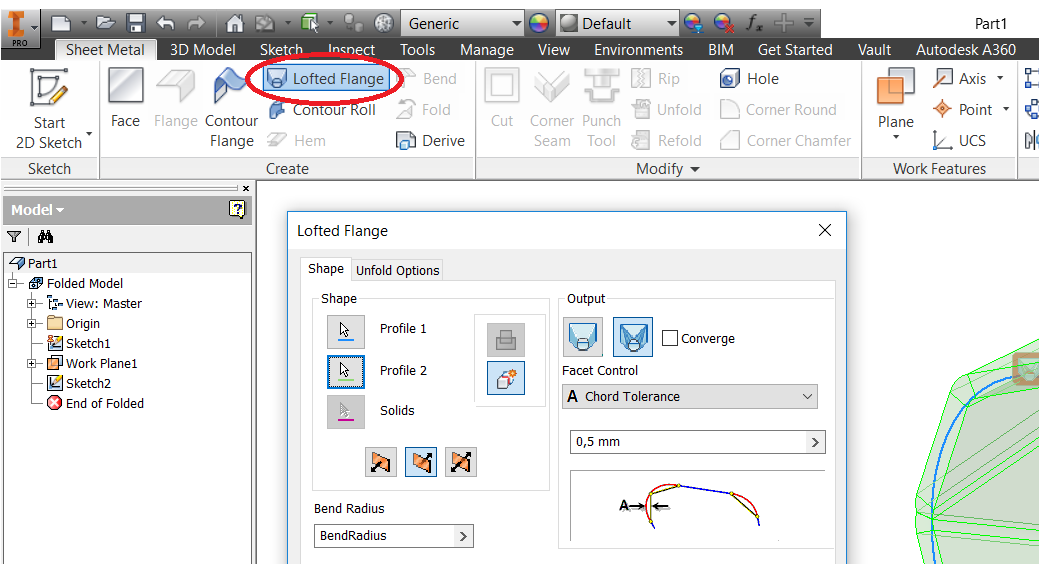The width and height of the screenshot is (1039, 564).
Task: Select Sketch2 in browser tree
Action: tap(79, 383)
